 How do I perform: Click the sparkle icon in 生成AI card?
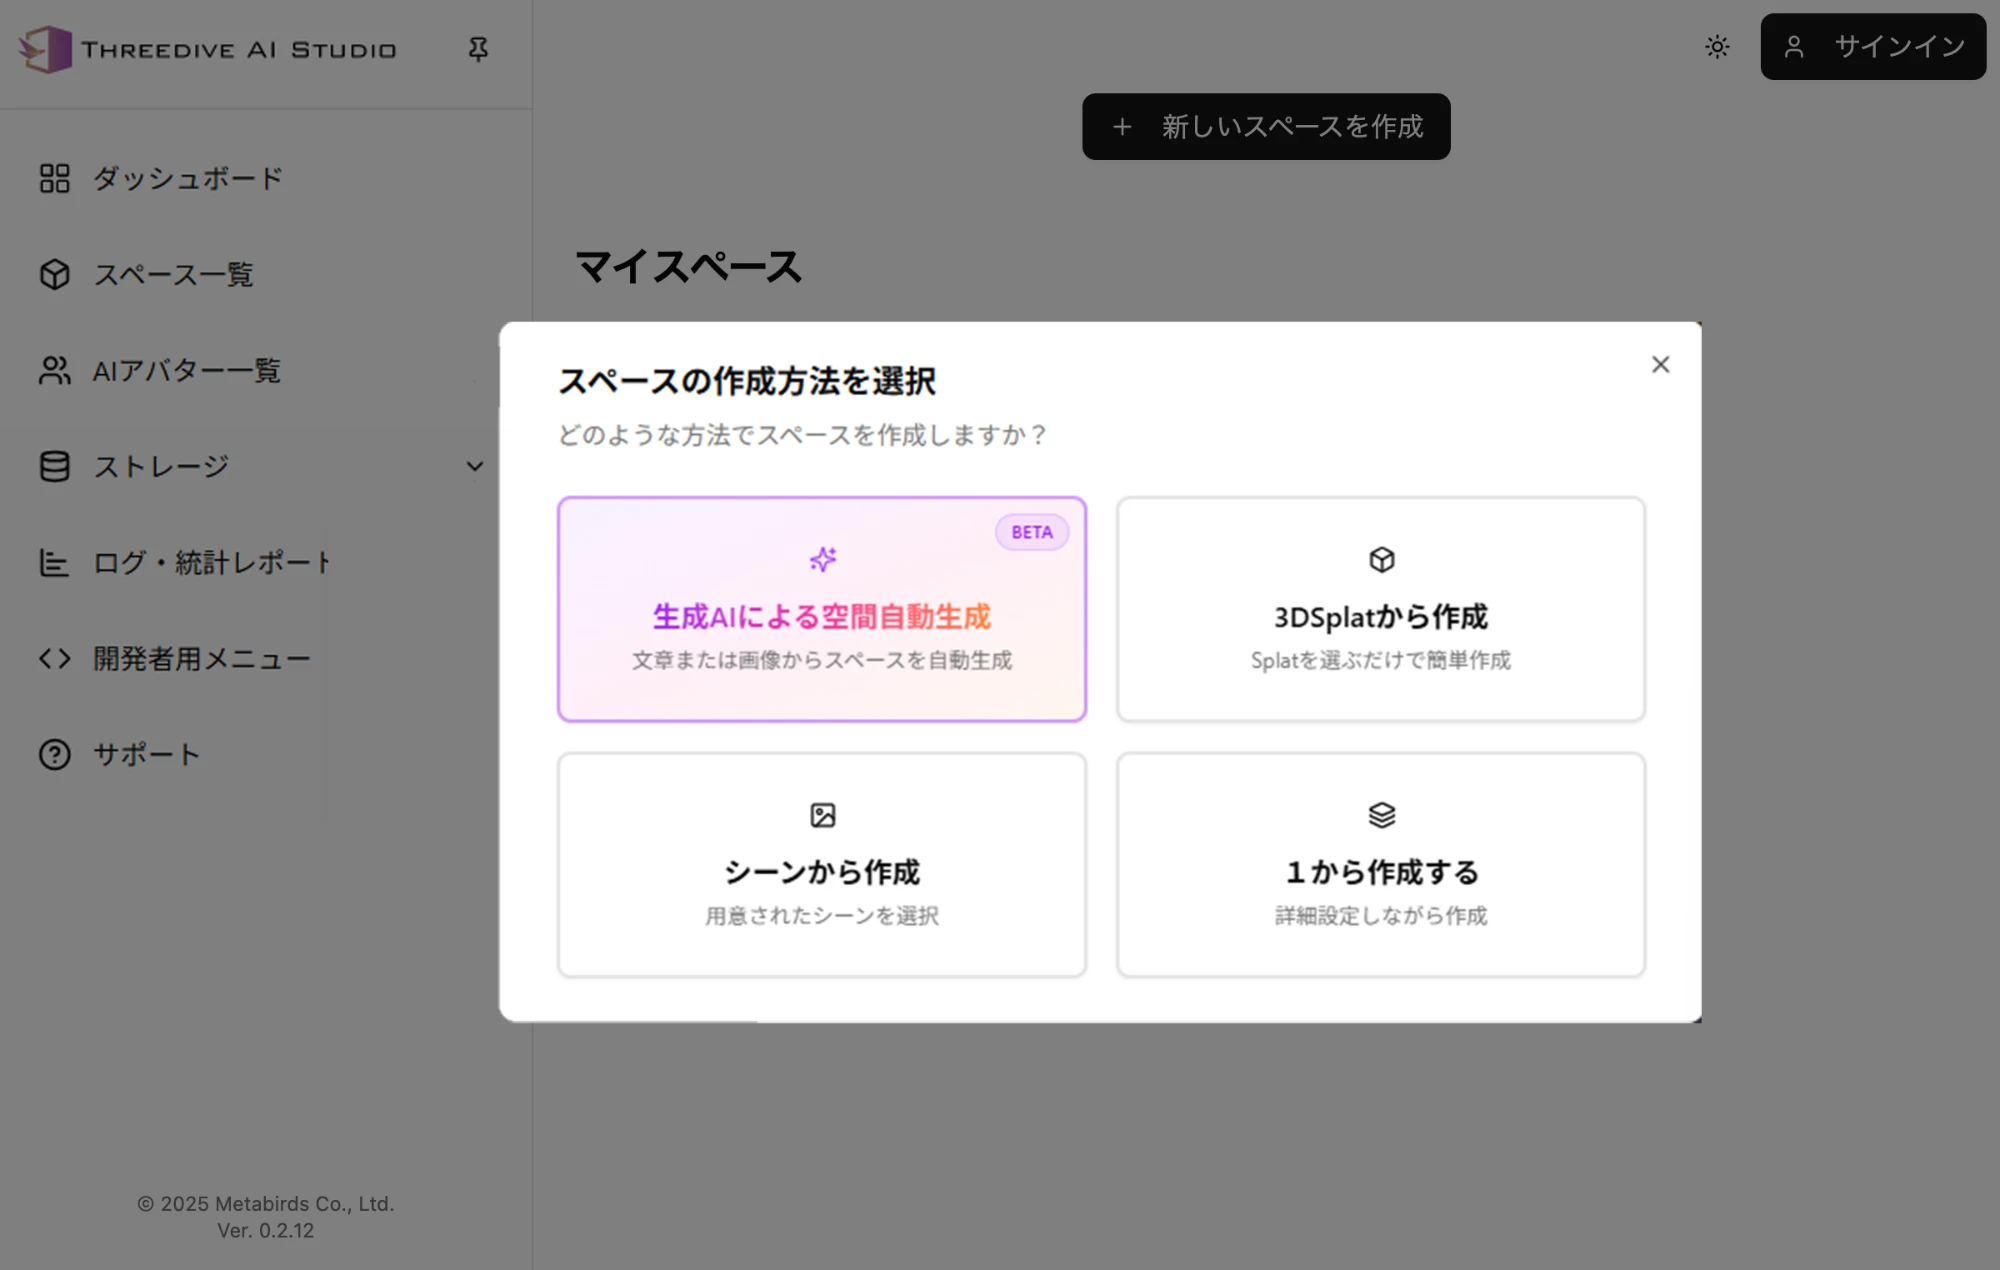[823, 559]
